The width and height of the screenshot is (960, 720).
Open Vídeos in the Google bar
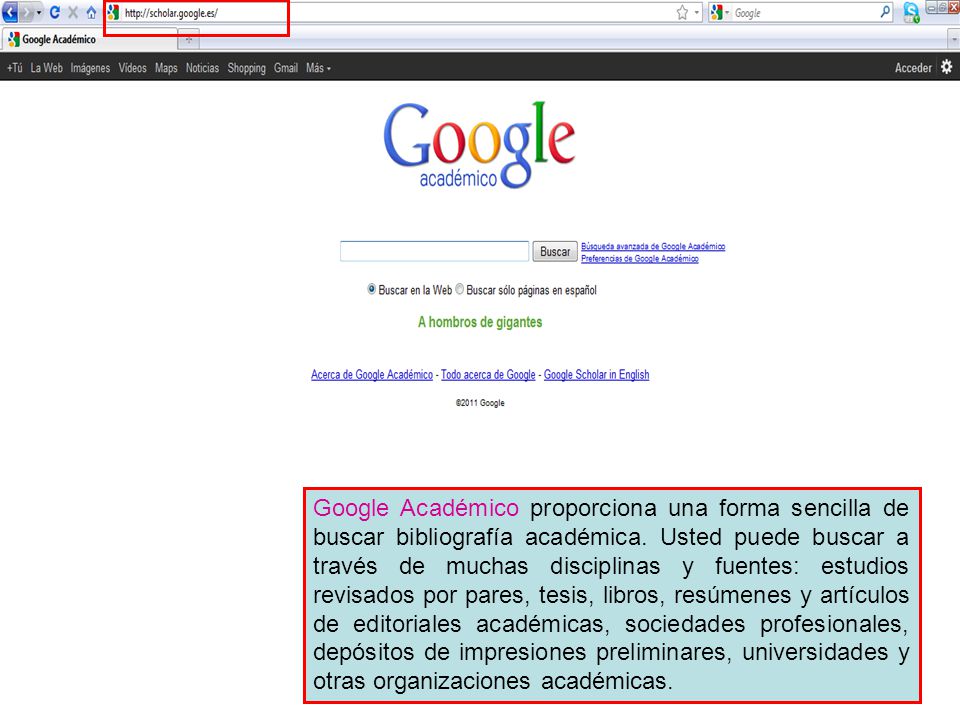[132, 68]
